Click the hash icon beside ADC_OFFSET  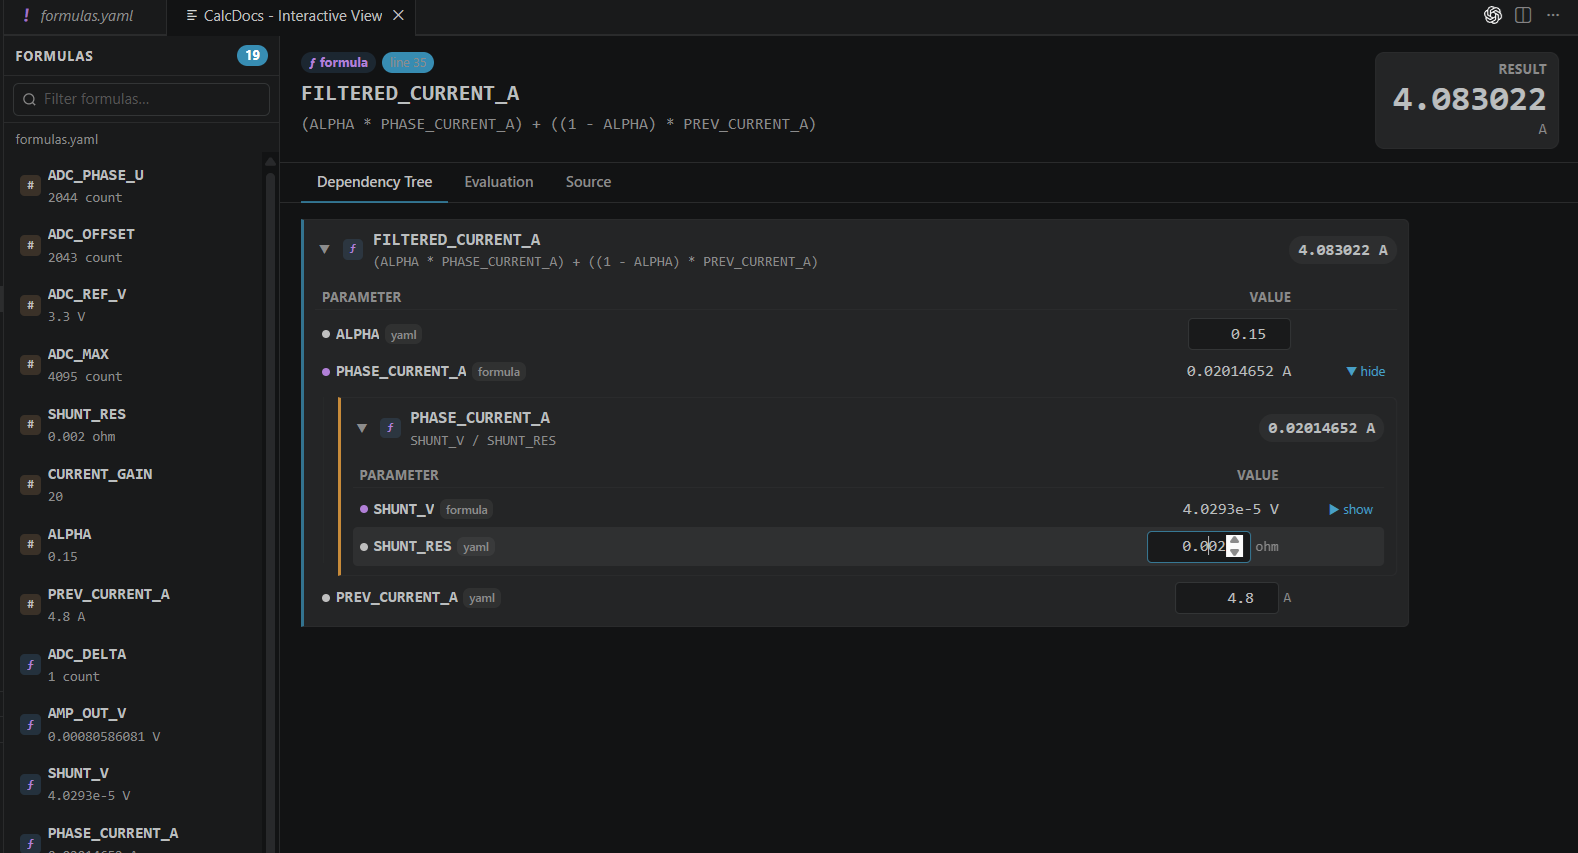tap(31, 245)
